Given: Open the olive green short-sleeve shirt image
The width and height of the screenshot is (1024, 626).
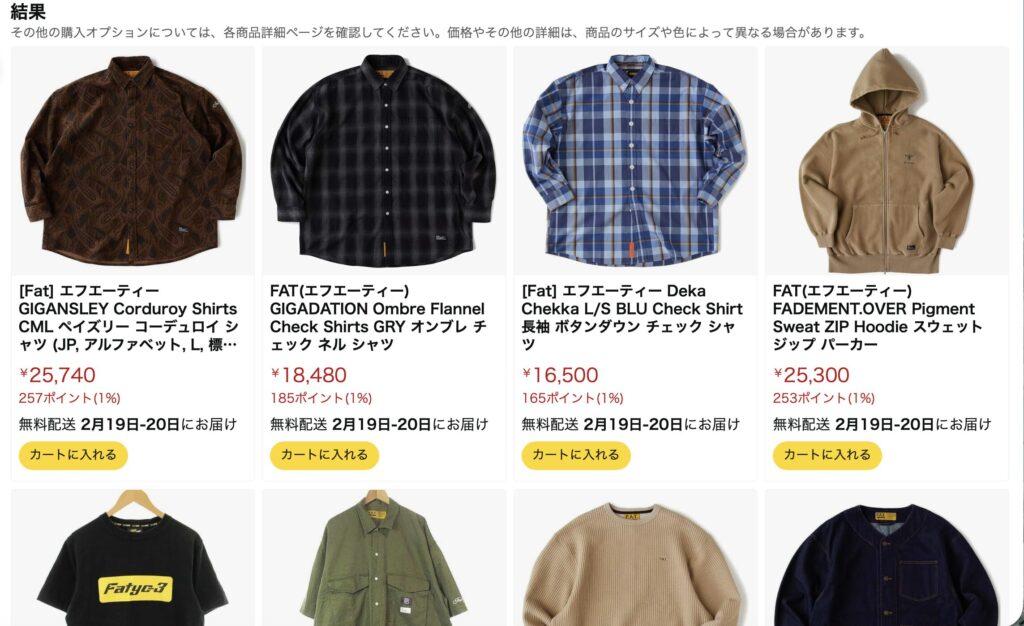Looking at the screenshot, I should coord(384,557).
